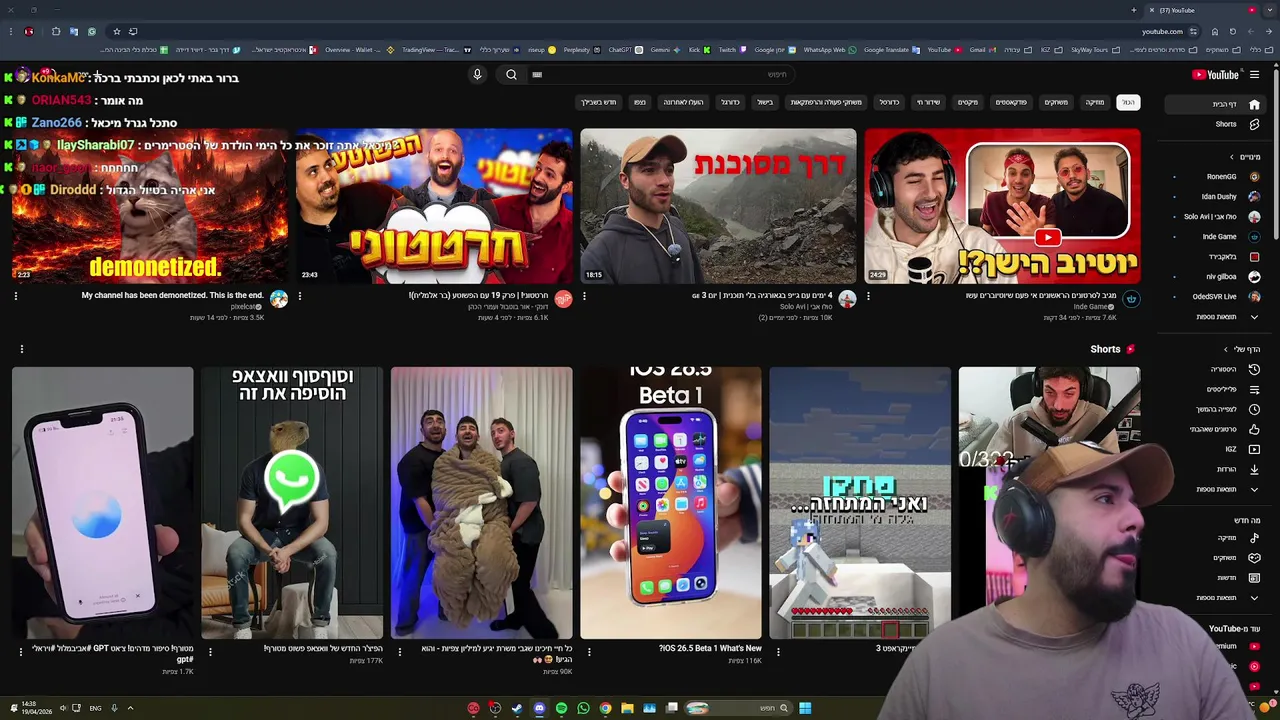Go to Home (דף הבית) in sidebar
This screenshot has width=1280, height=720.
[x=1213, y=104]
